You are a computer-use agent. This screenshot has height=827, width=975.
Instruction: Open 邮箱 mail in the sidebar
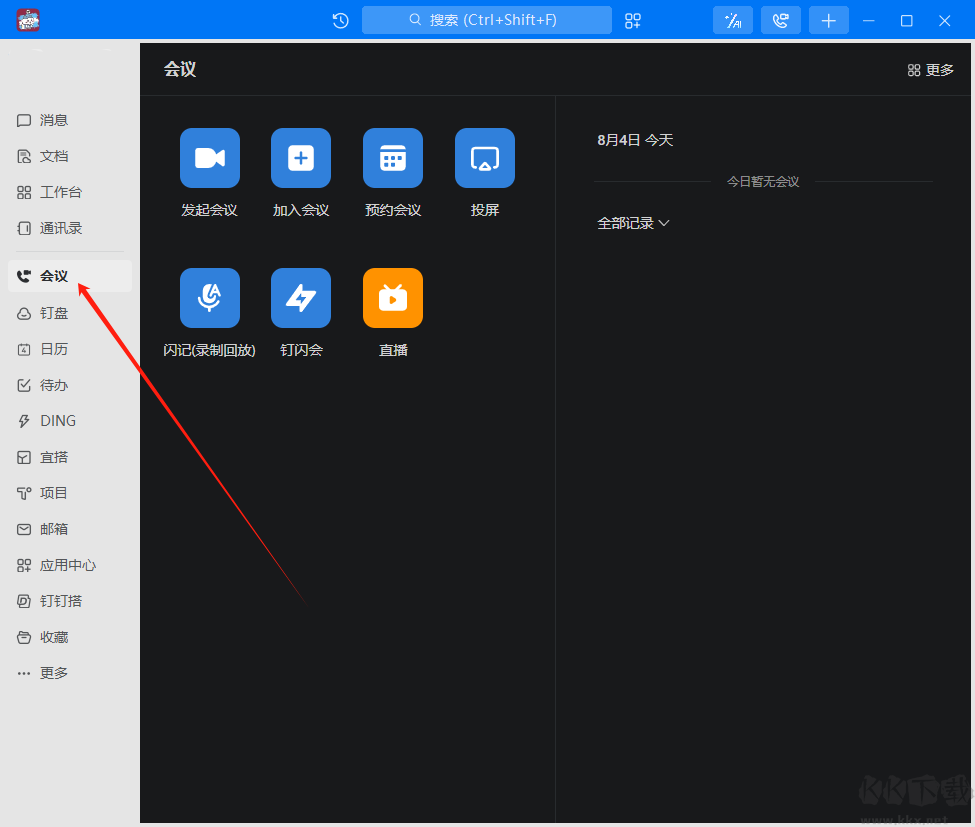point(70,529)
